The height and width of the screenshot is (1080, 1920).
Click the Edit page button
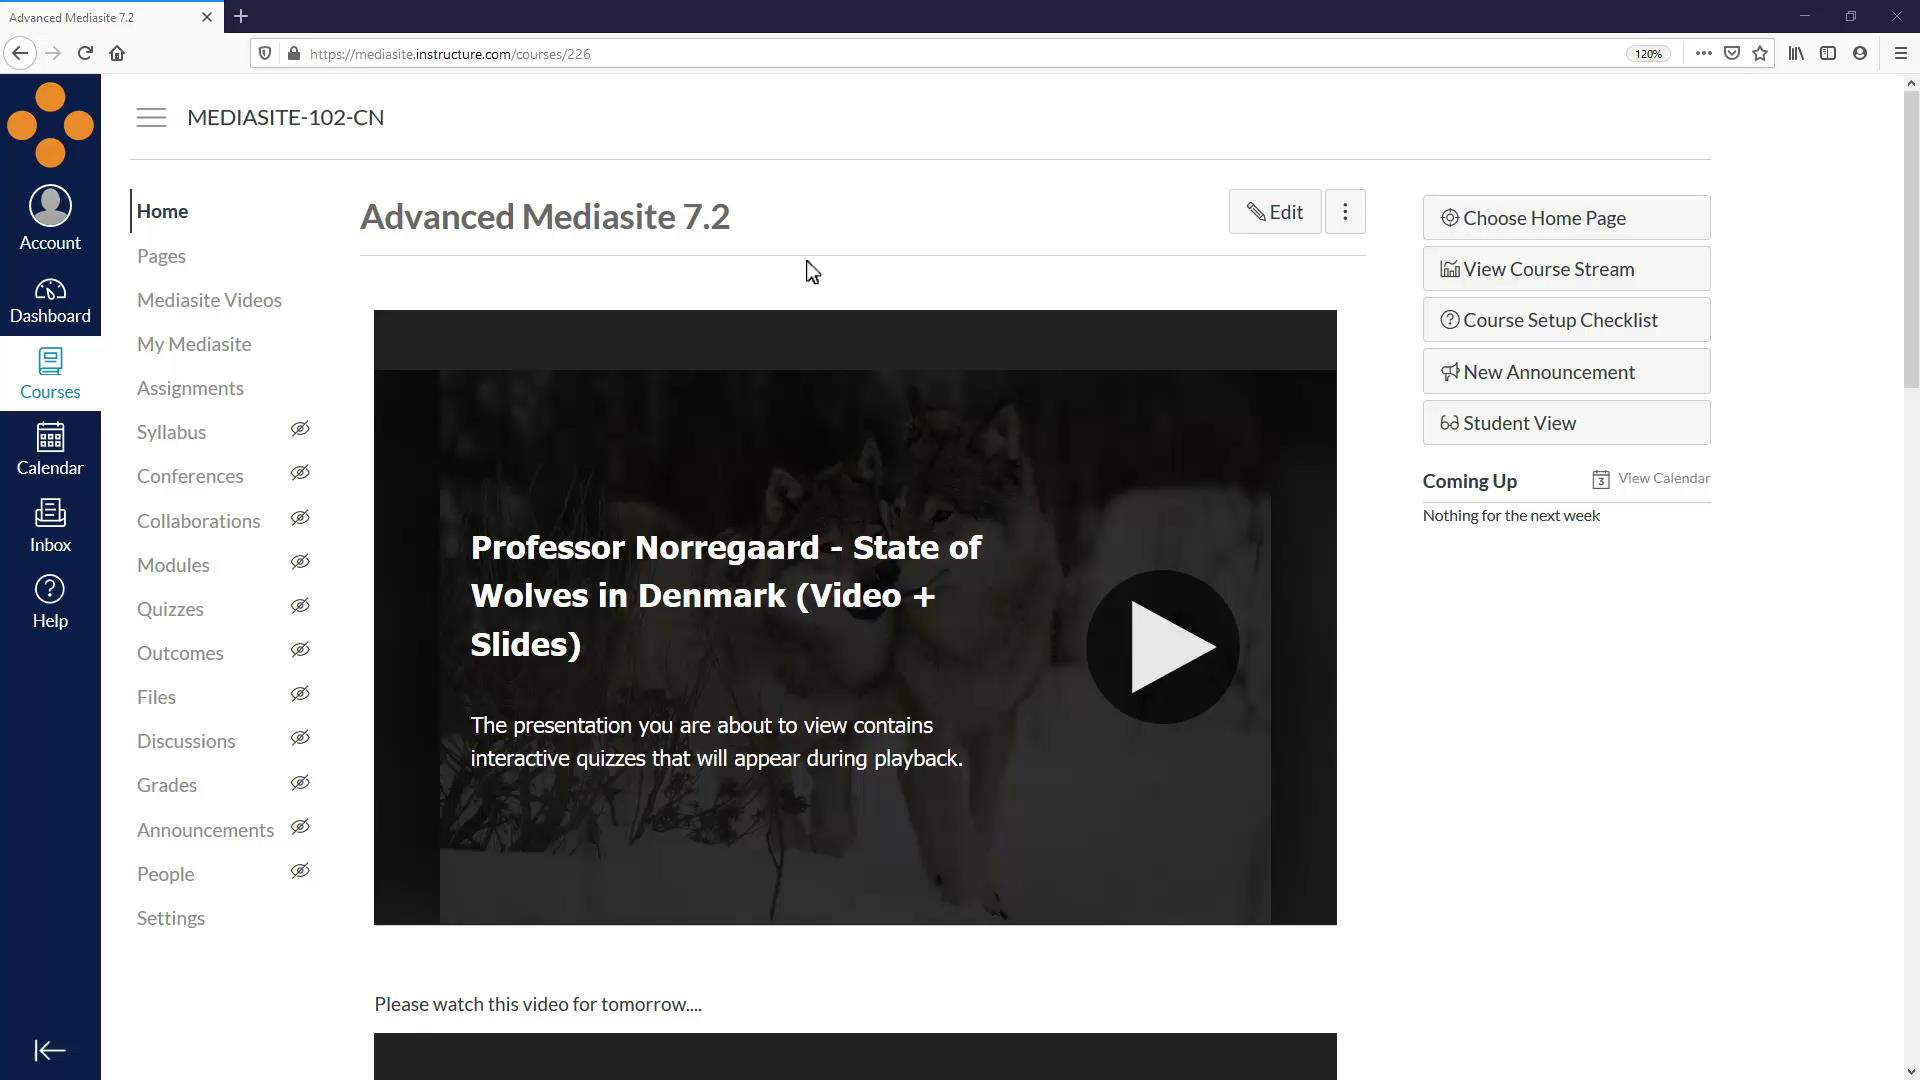coord(1274,212)
